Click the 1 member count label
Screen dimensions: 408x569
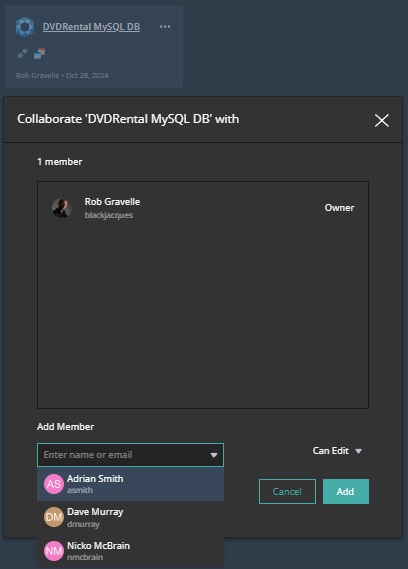tap(60, 161)
